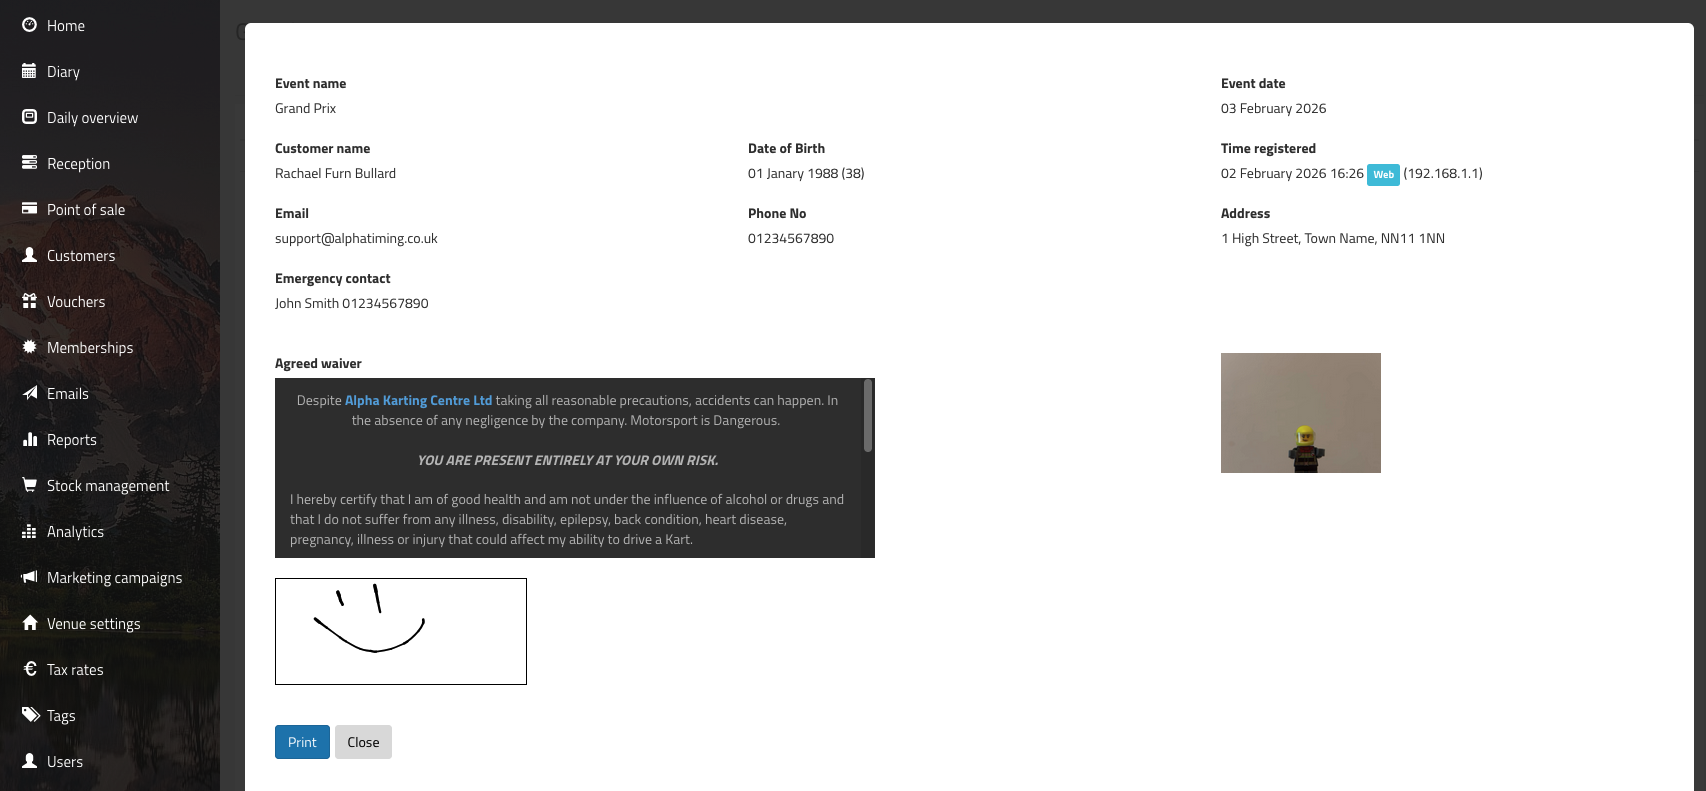1706x791 pixels.
Task: Open Stock management section
Action: (x=110, y=485)
